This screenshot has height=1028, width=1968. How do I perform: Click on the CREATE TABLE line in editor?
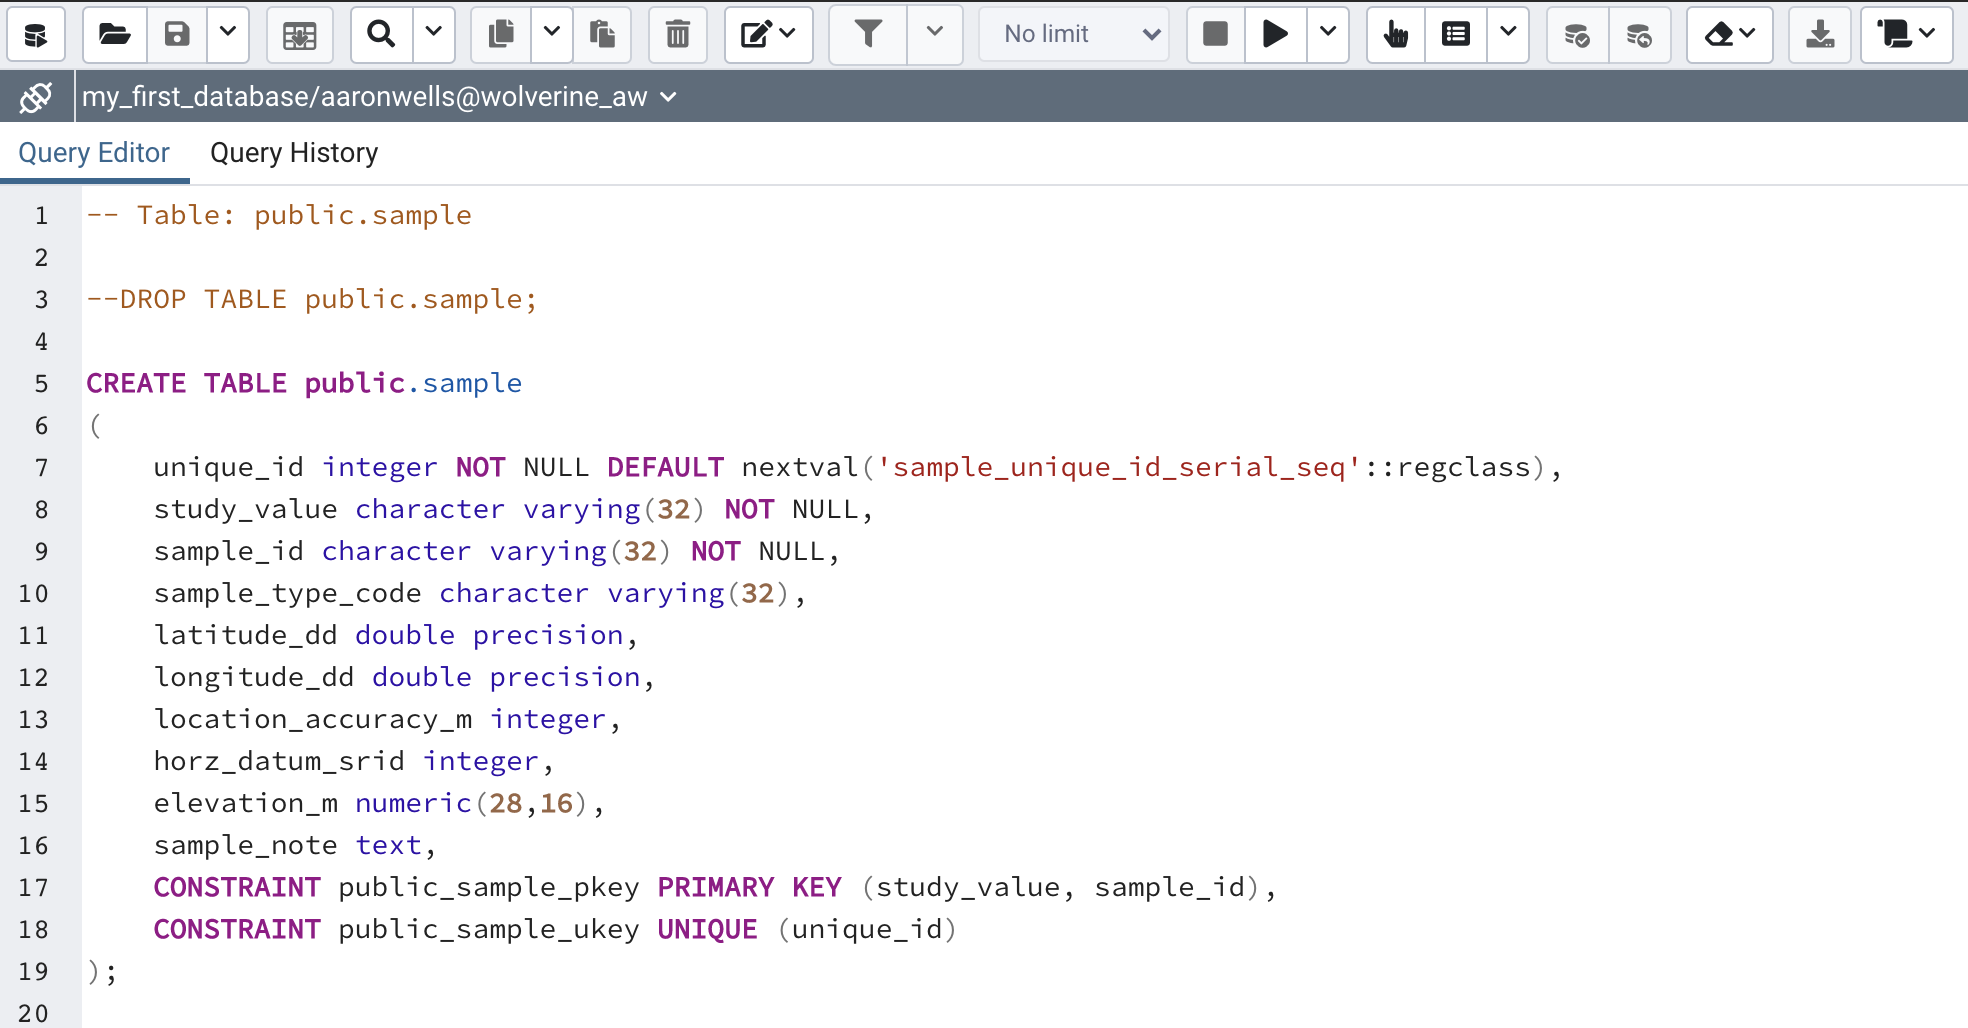pos(304,383)
